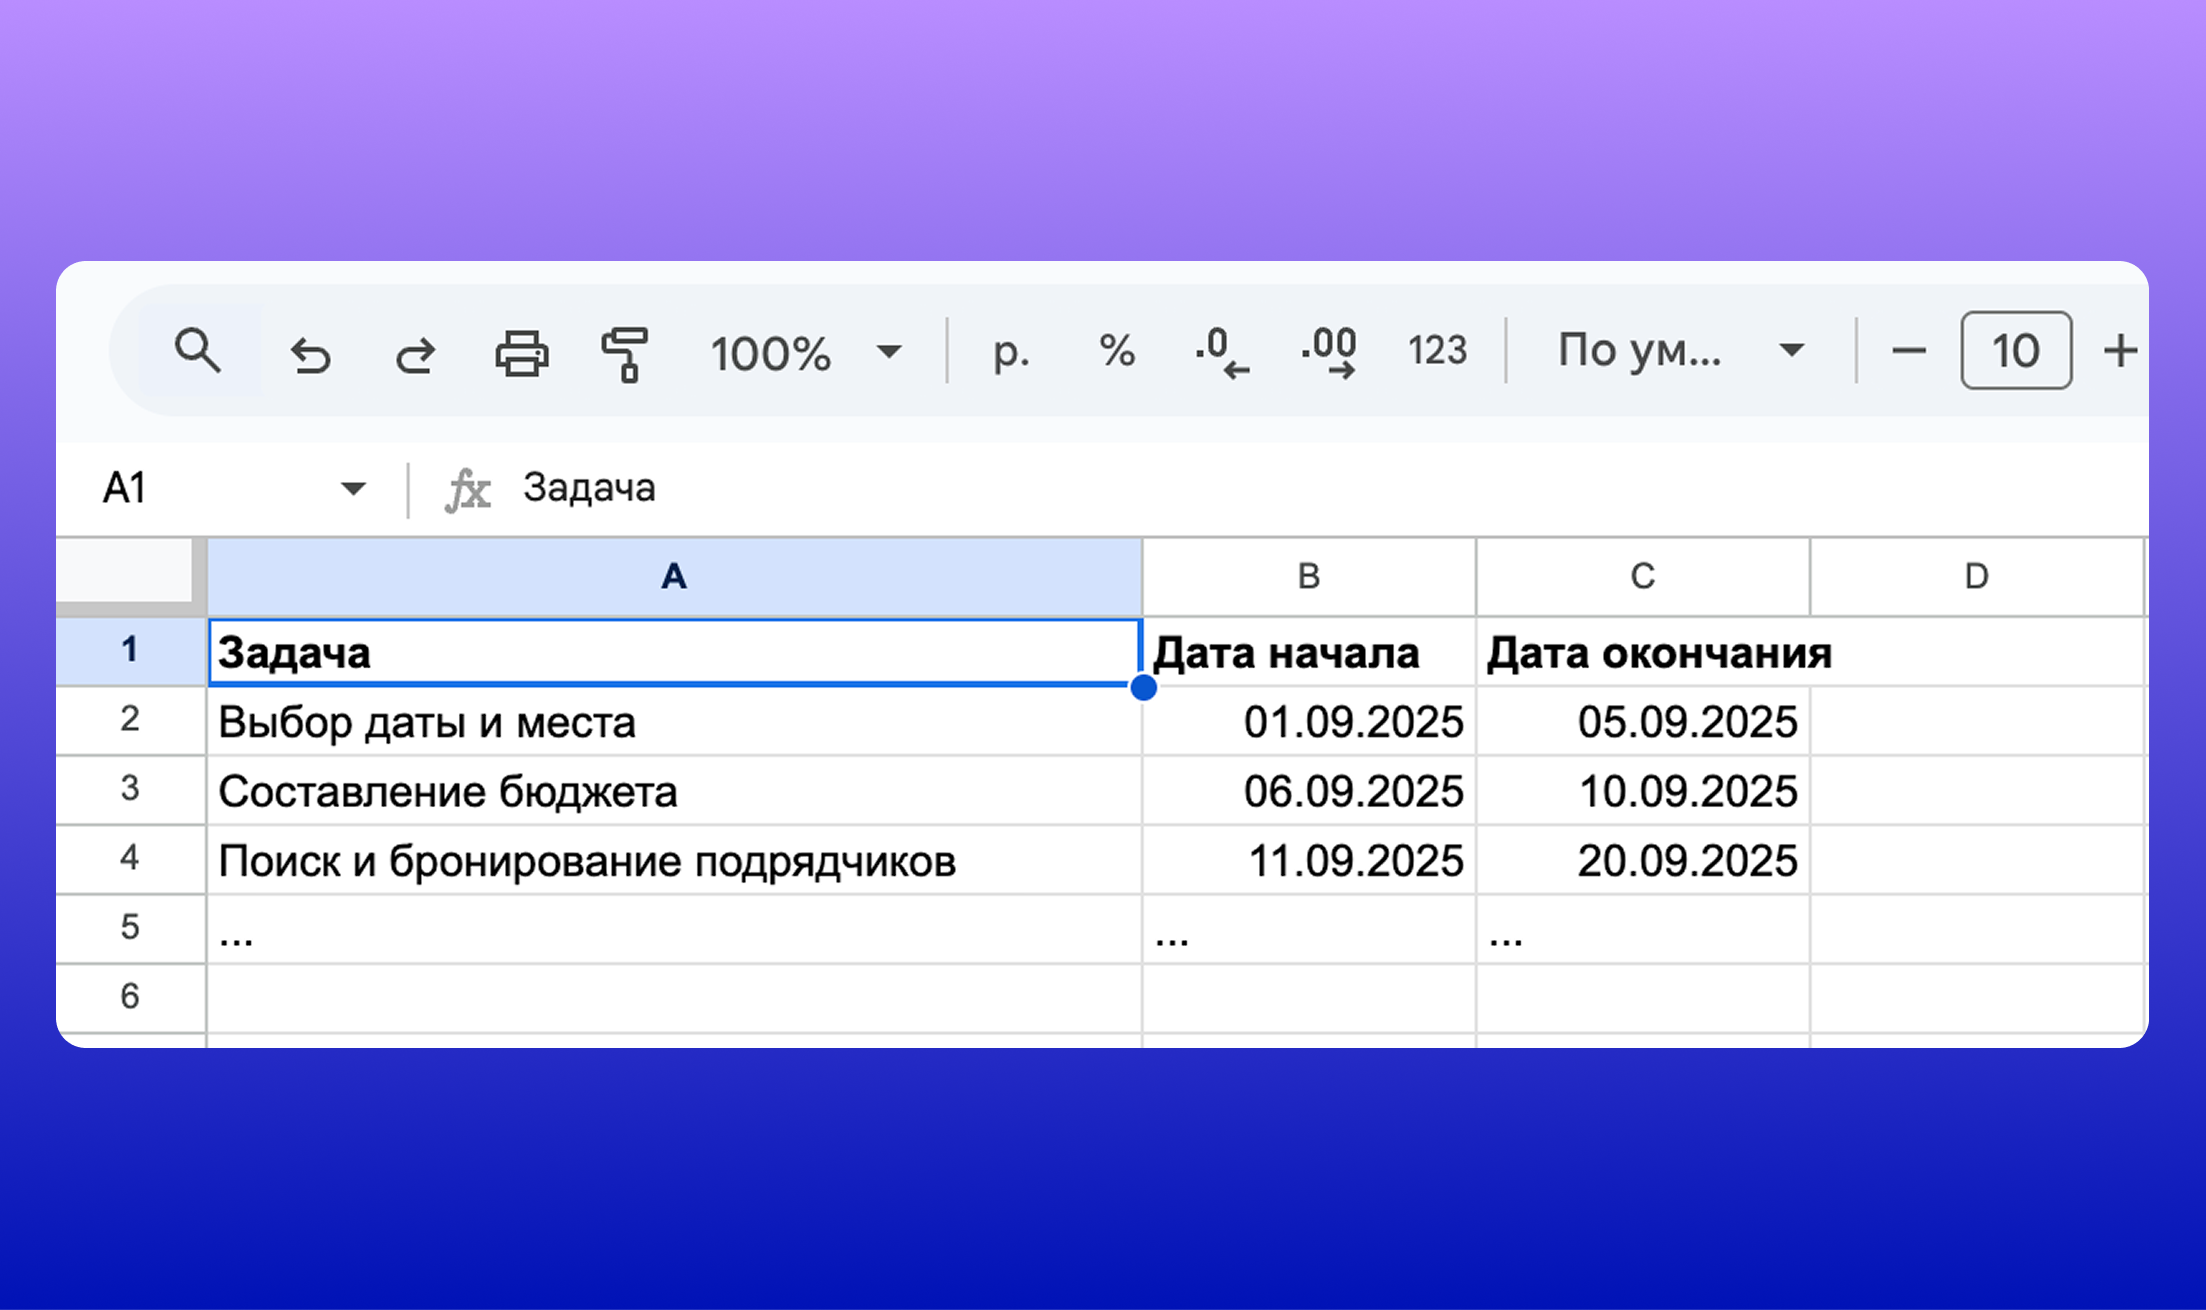Viewport: 2206px width, 1310px height.
Task: Increase decimal places using toolbar icon
Action: [x=1328, y=351]
